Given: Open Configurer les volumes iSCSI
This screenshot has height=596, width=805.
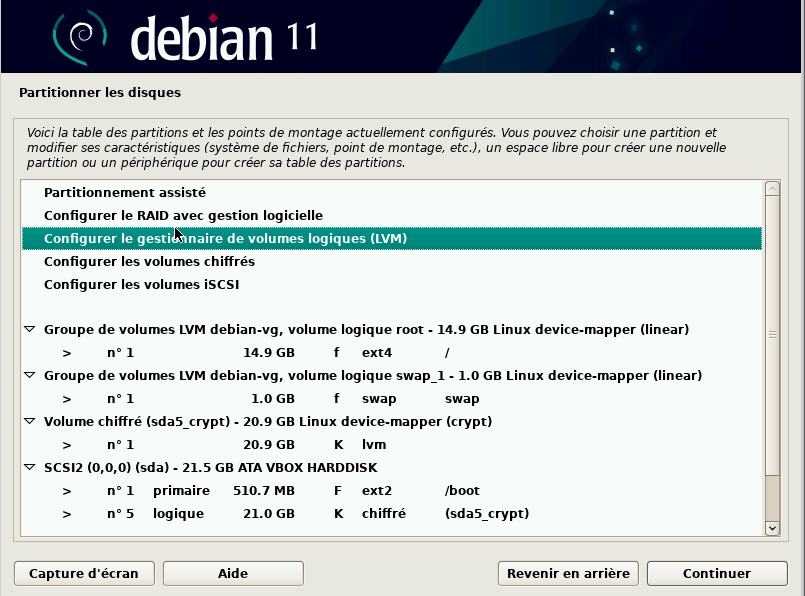Looking at the screenshot, I should (x=141, y=284).
